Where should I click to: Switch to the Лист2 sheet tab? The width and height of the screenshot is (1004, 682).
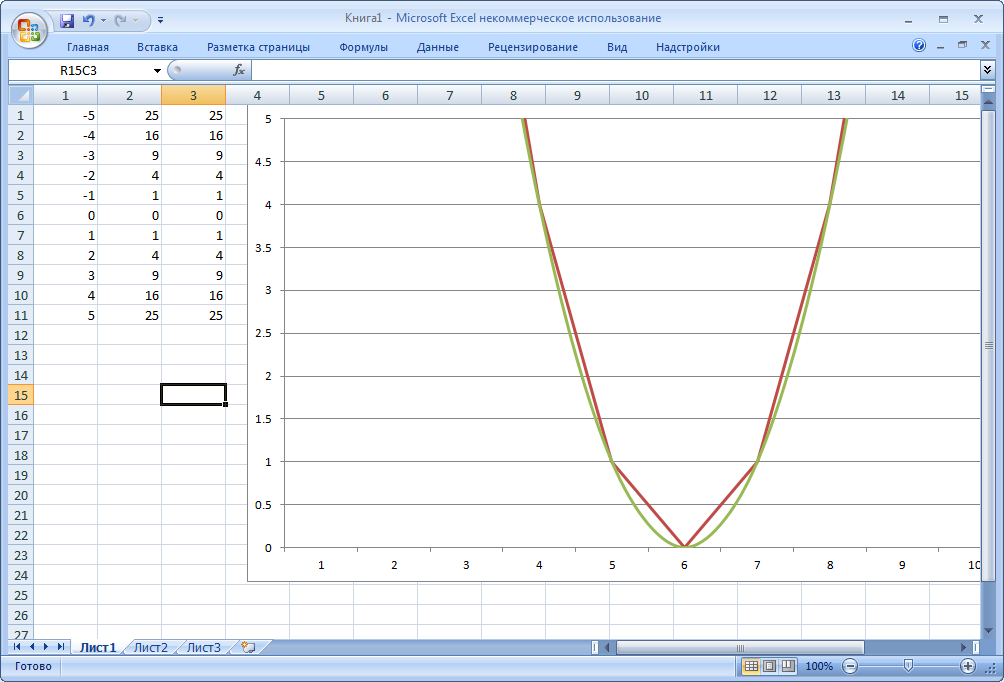click(151, 648)
